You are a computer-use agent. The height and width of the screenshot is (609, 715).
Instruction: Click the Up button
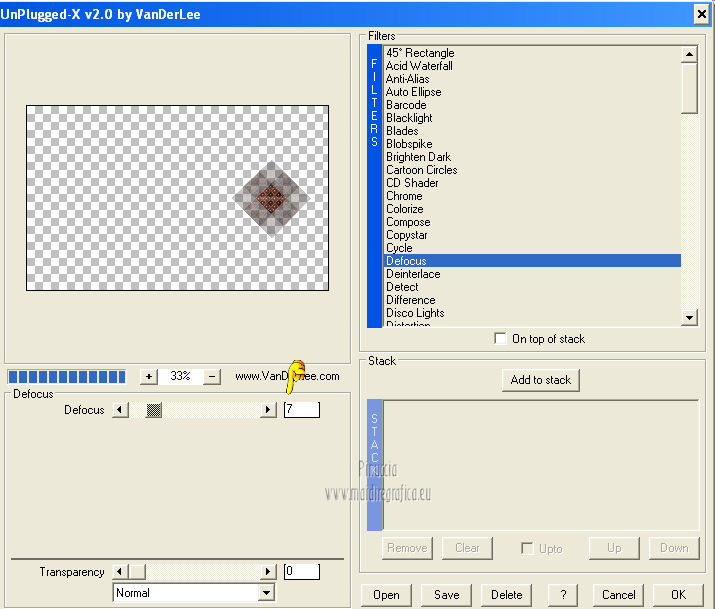pos(614,548)
